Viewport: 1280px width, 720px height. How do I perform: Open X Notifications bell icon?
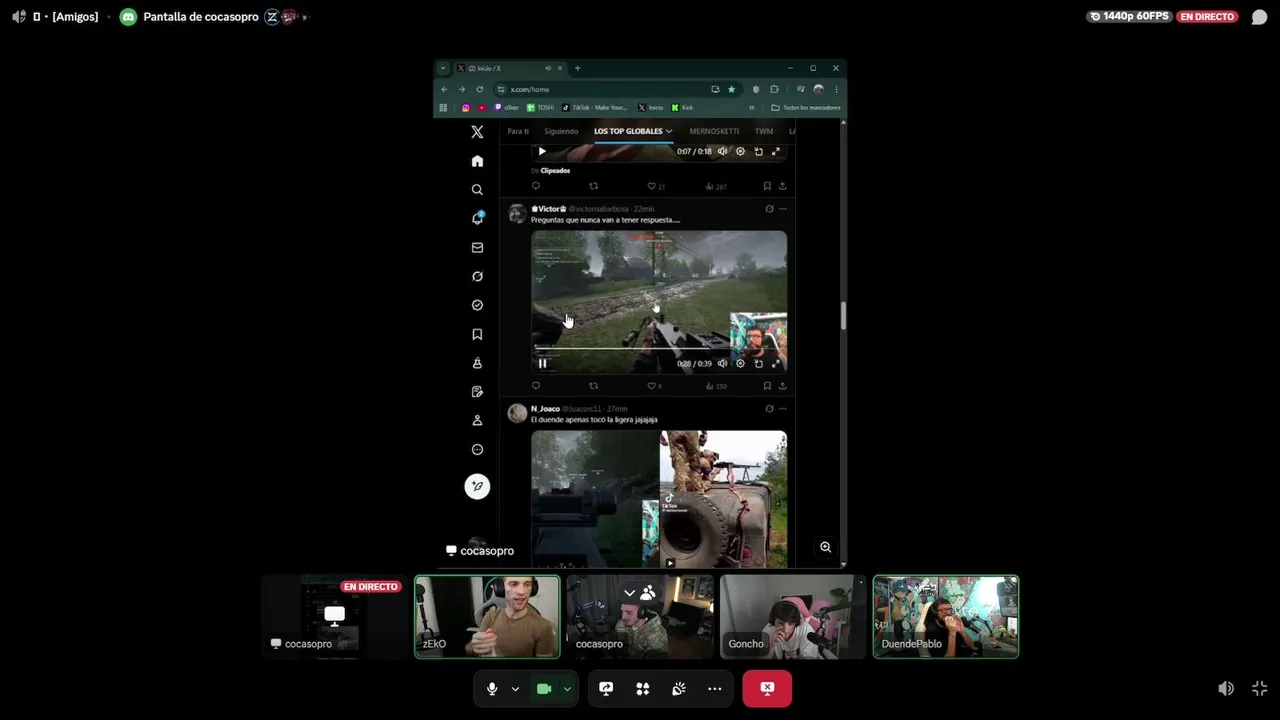pyautogui.click(x=477, y=218)
